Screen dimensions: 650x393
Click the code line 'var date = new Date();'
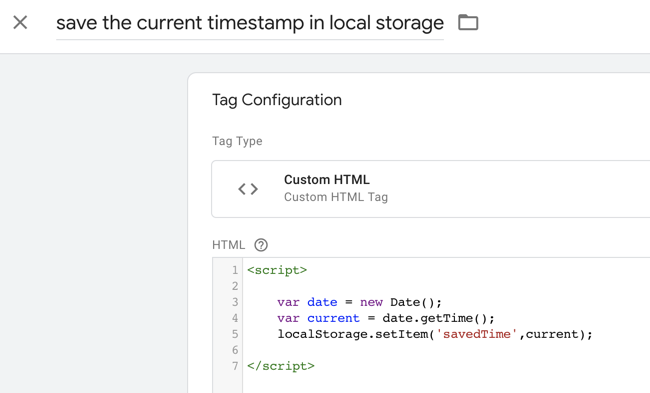click(x=359, y=302)
